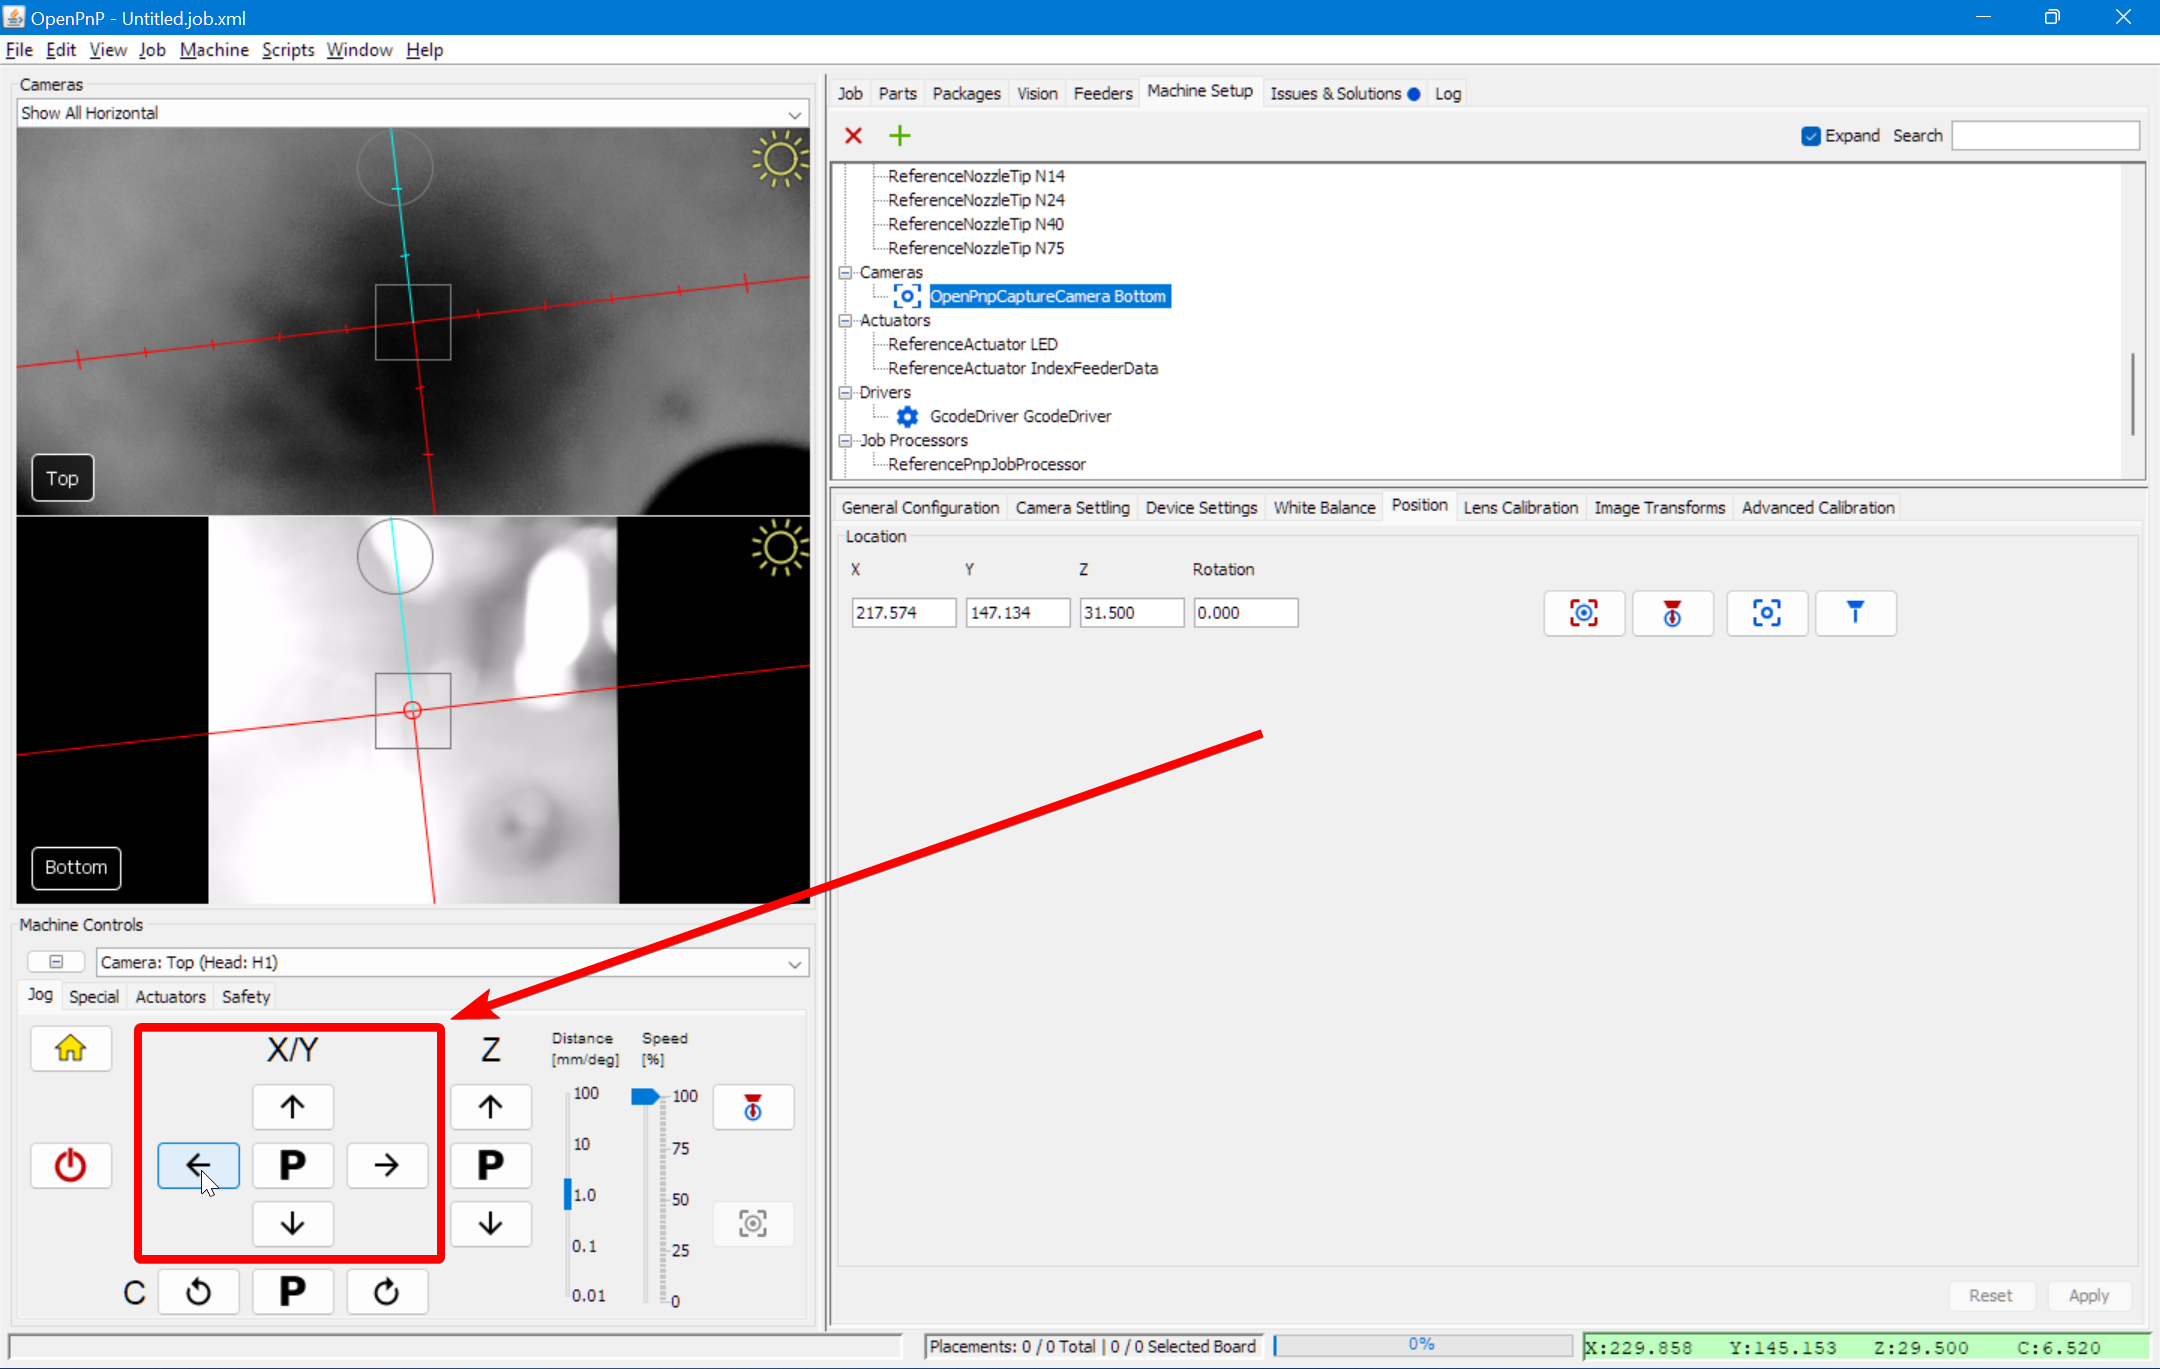This screenshot has width=2160, height=1369.
Task: Collapse the machine controls panel toggle
Action: click(x=56, y=962)
